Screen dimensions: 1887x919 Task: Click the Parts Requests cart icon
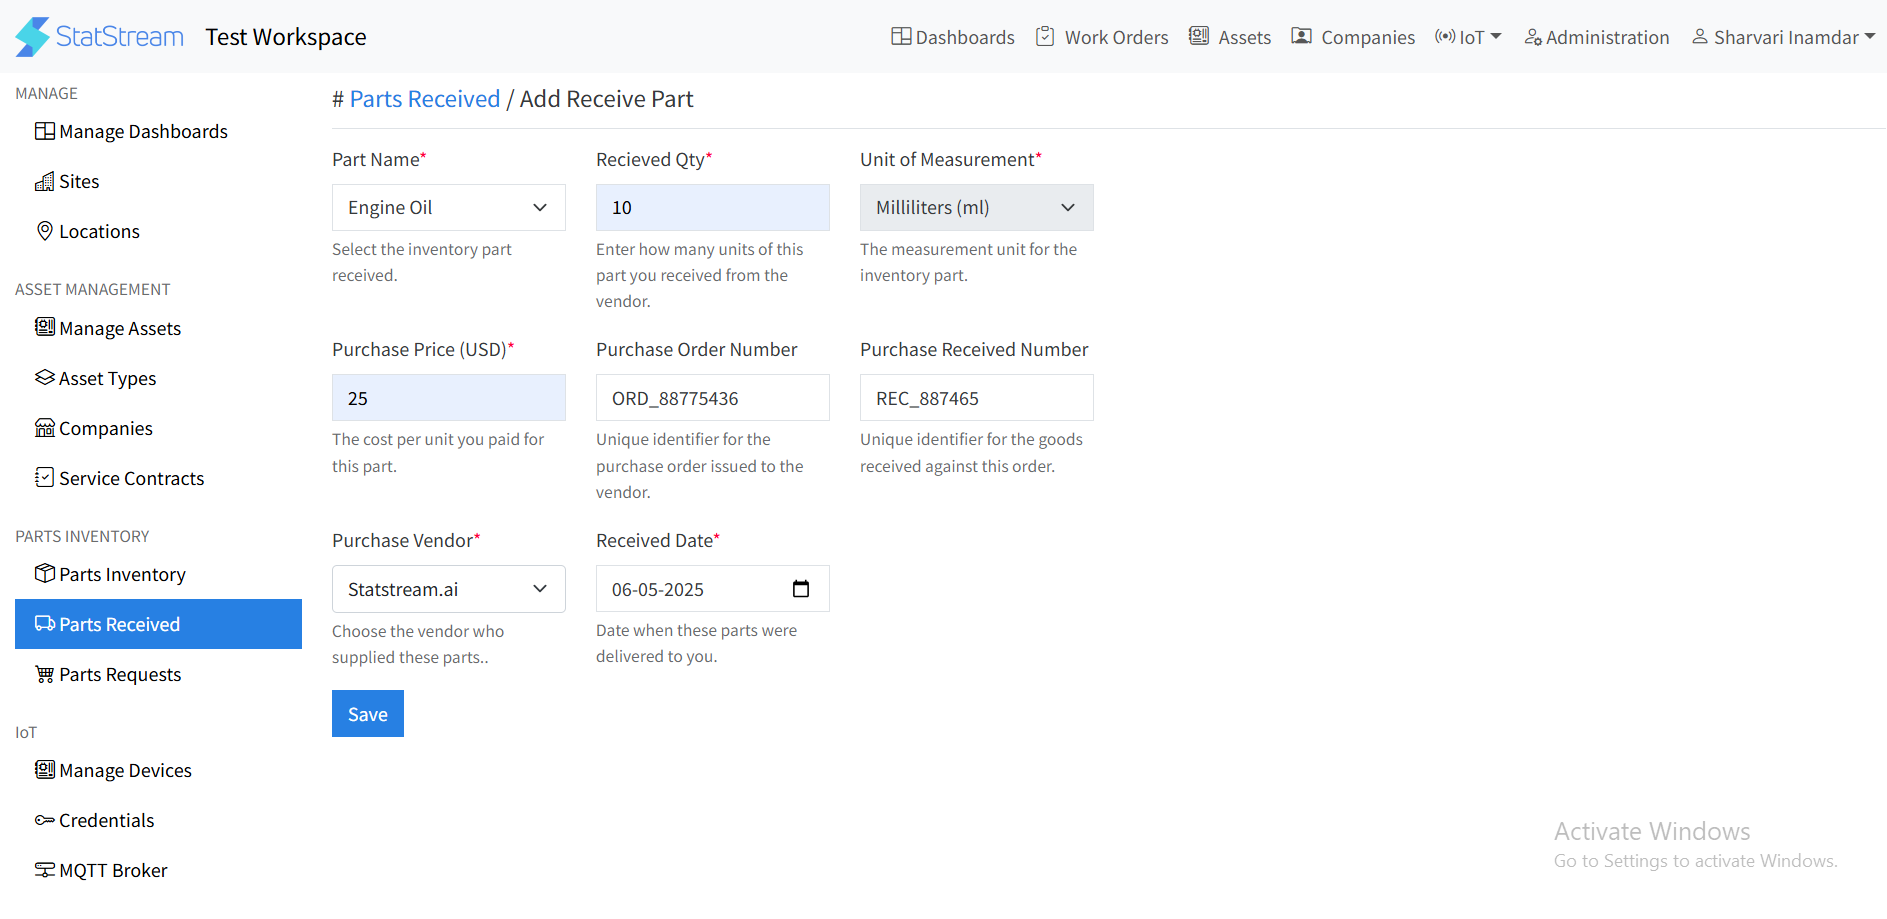(44, 674)
